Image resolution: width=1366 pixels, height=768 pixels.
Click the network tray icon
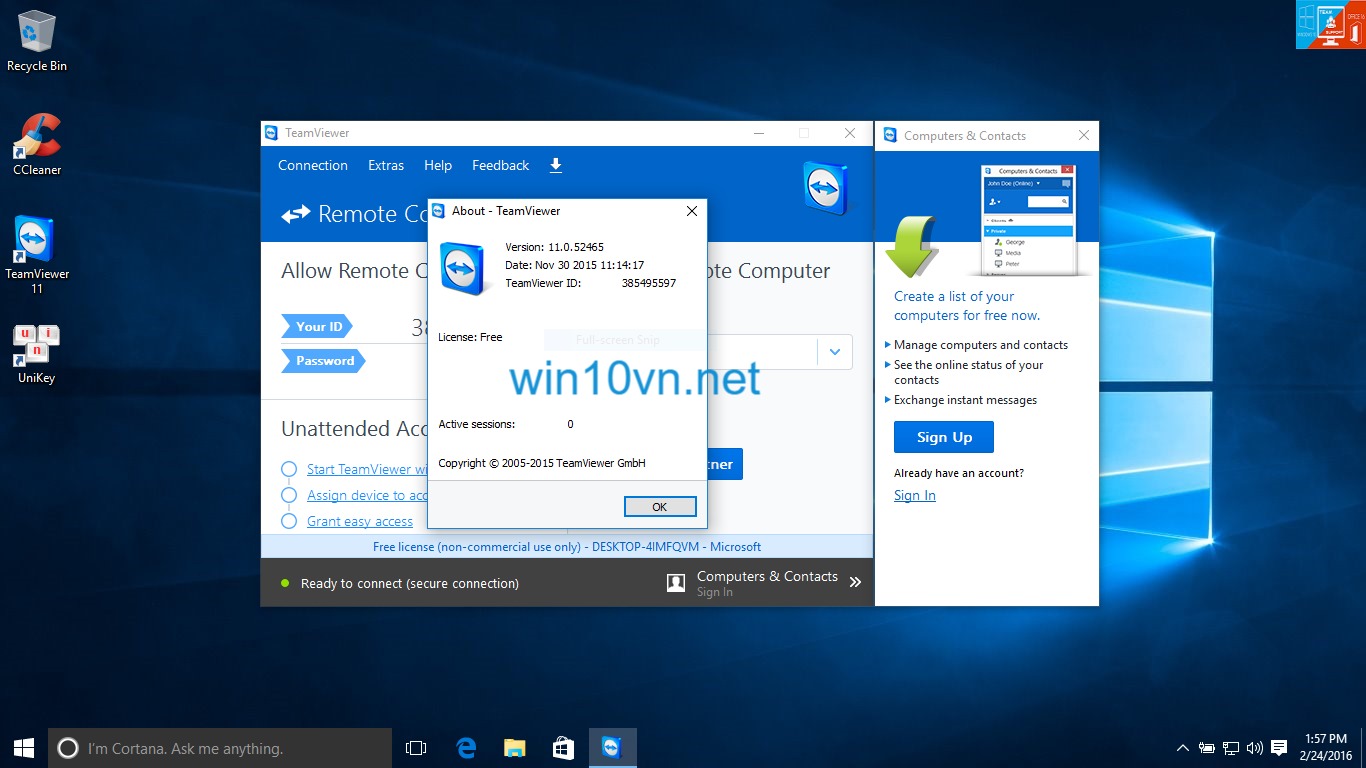pyautogui.click(x=1231, y=748)
